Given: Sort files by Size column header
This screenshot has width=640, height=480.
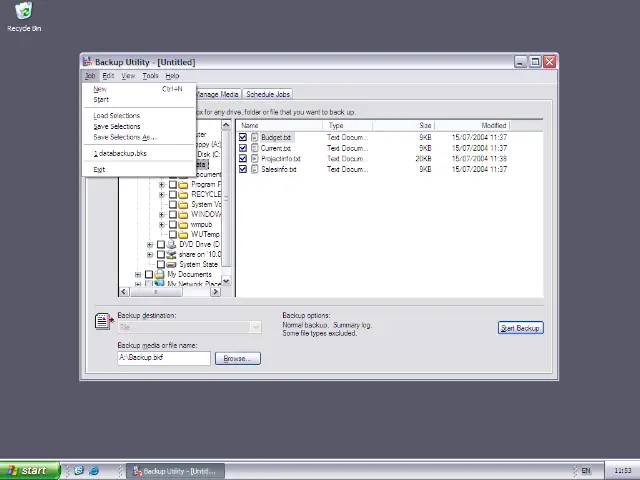Looking at the screenshot, I should coord(403,125).
